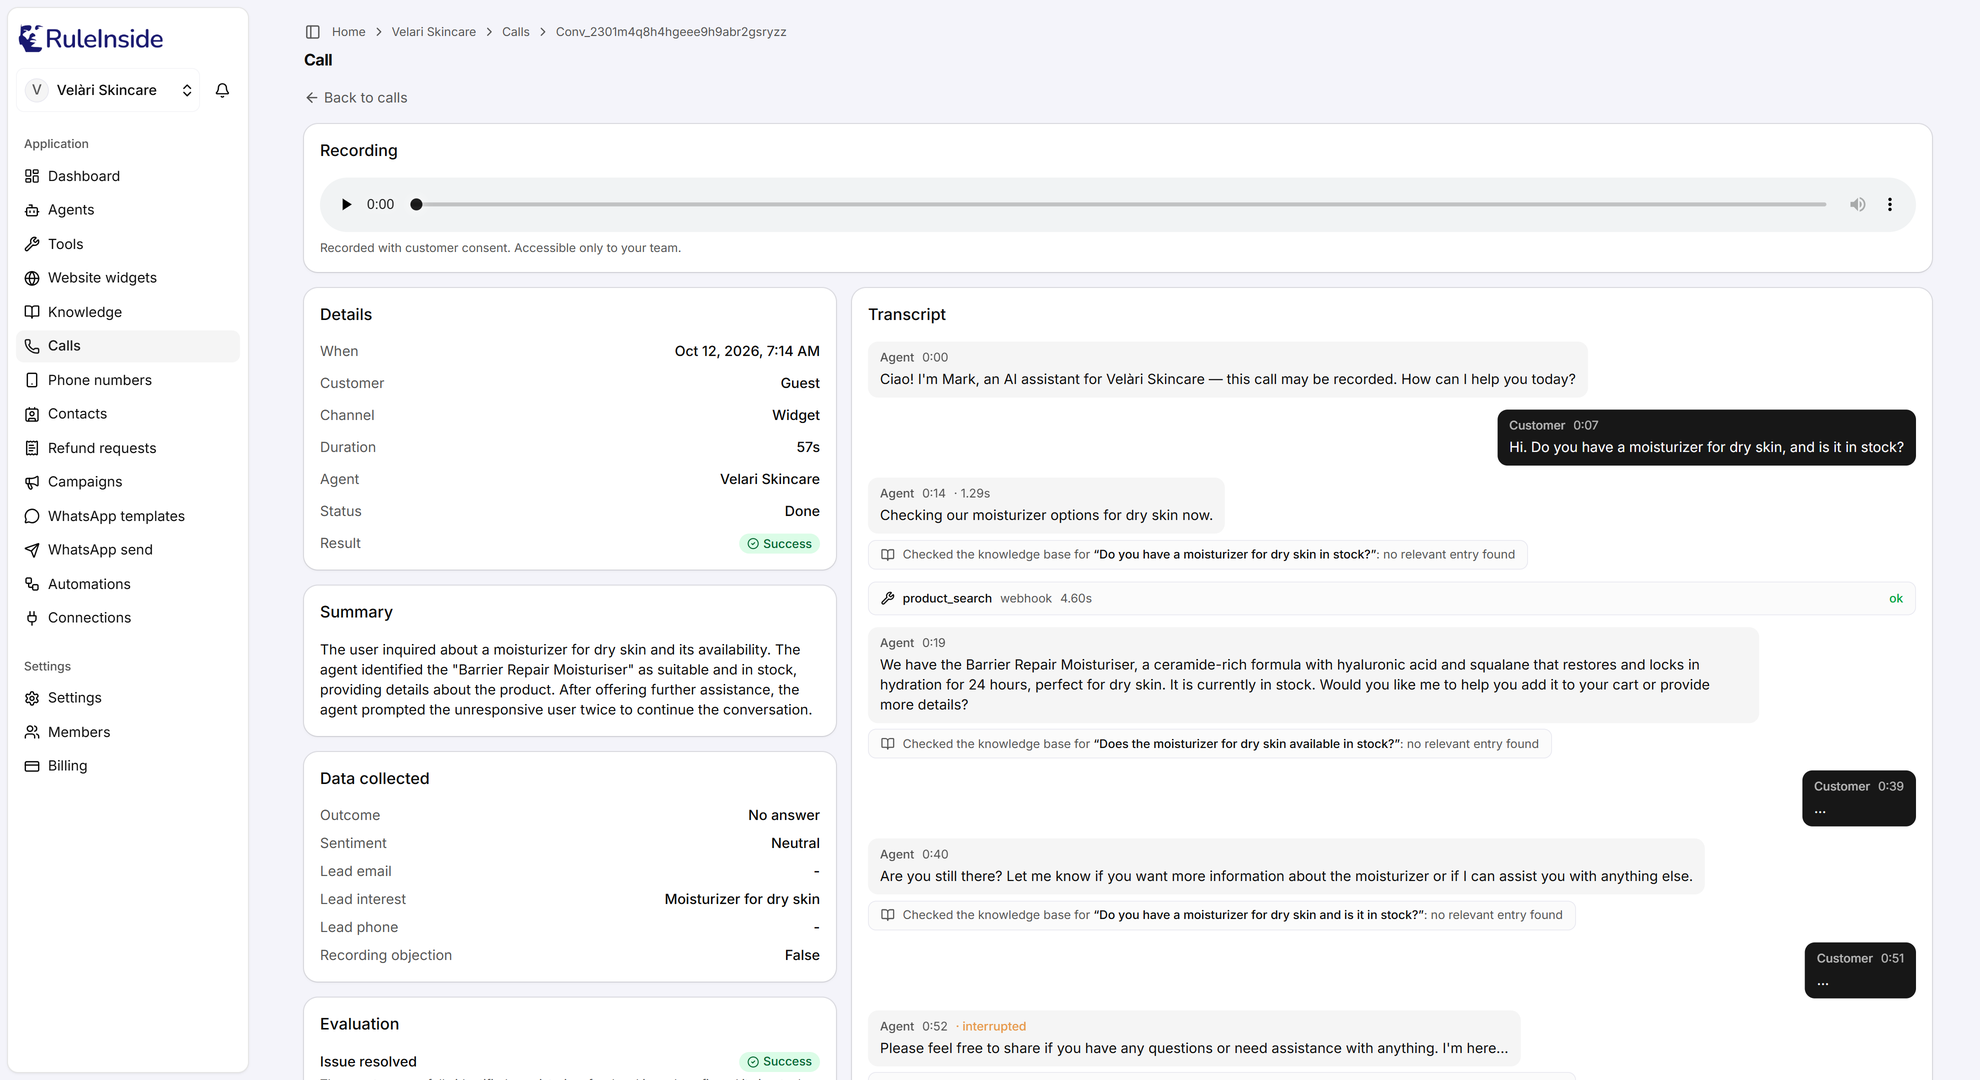This screenshot has width=1980, height=1080.
Task: Open Tools in sidebar
Action: click(128, 244)
